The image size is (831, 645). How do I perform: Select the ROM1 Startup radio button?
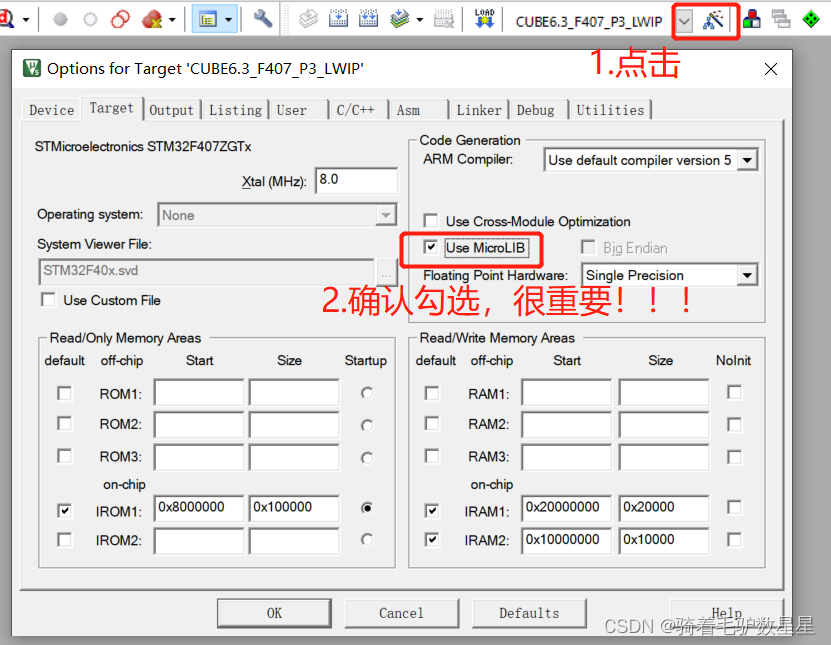pos(367,393)
